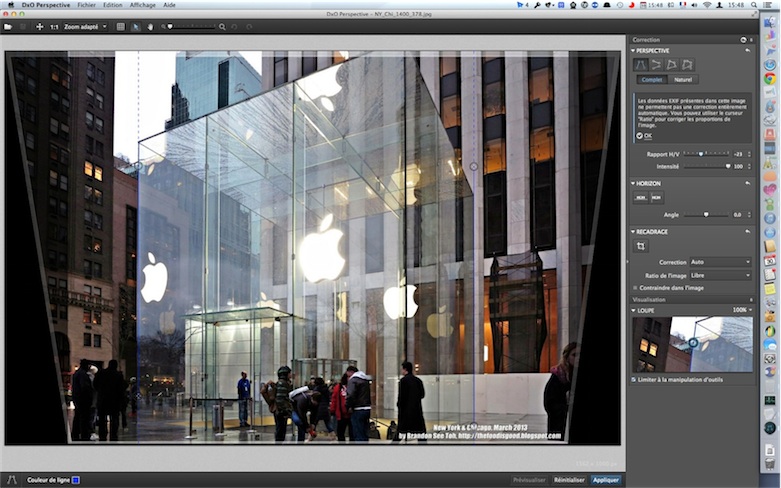Click the Réinitialiser button
781x488 pixels.
pyautogui.click(x=569, y=480)
